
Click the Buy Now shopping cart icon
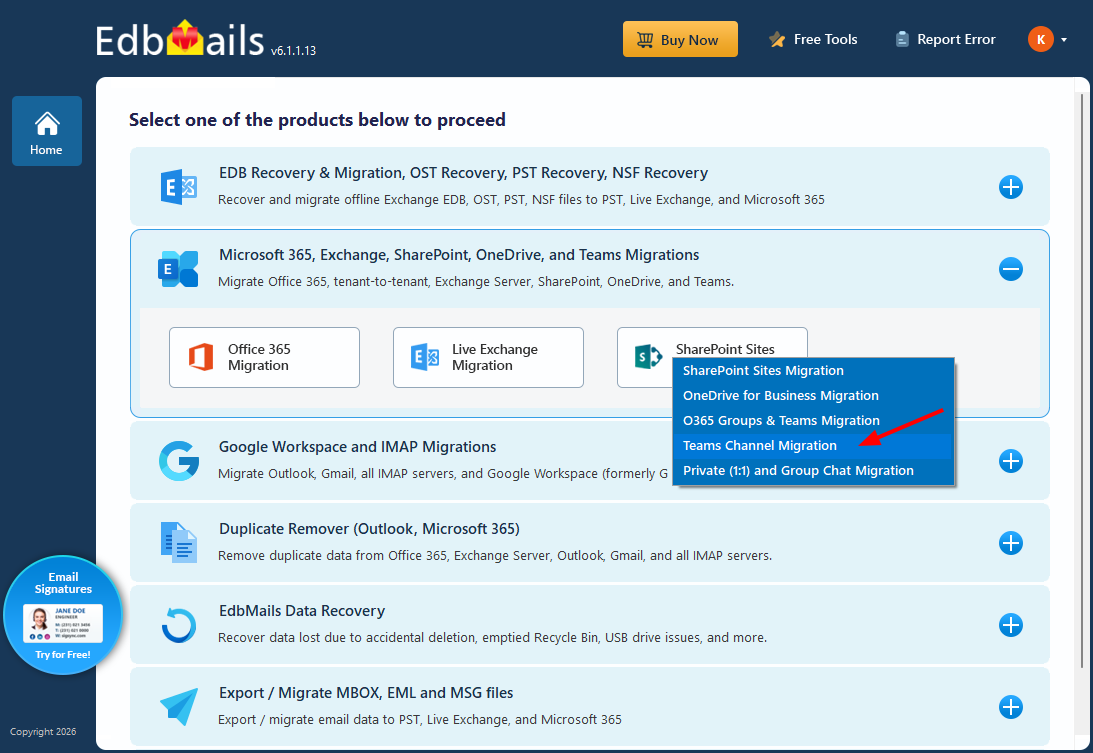[645, 40]
